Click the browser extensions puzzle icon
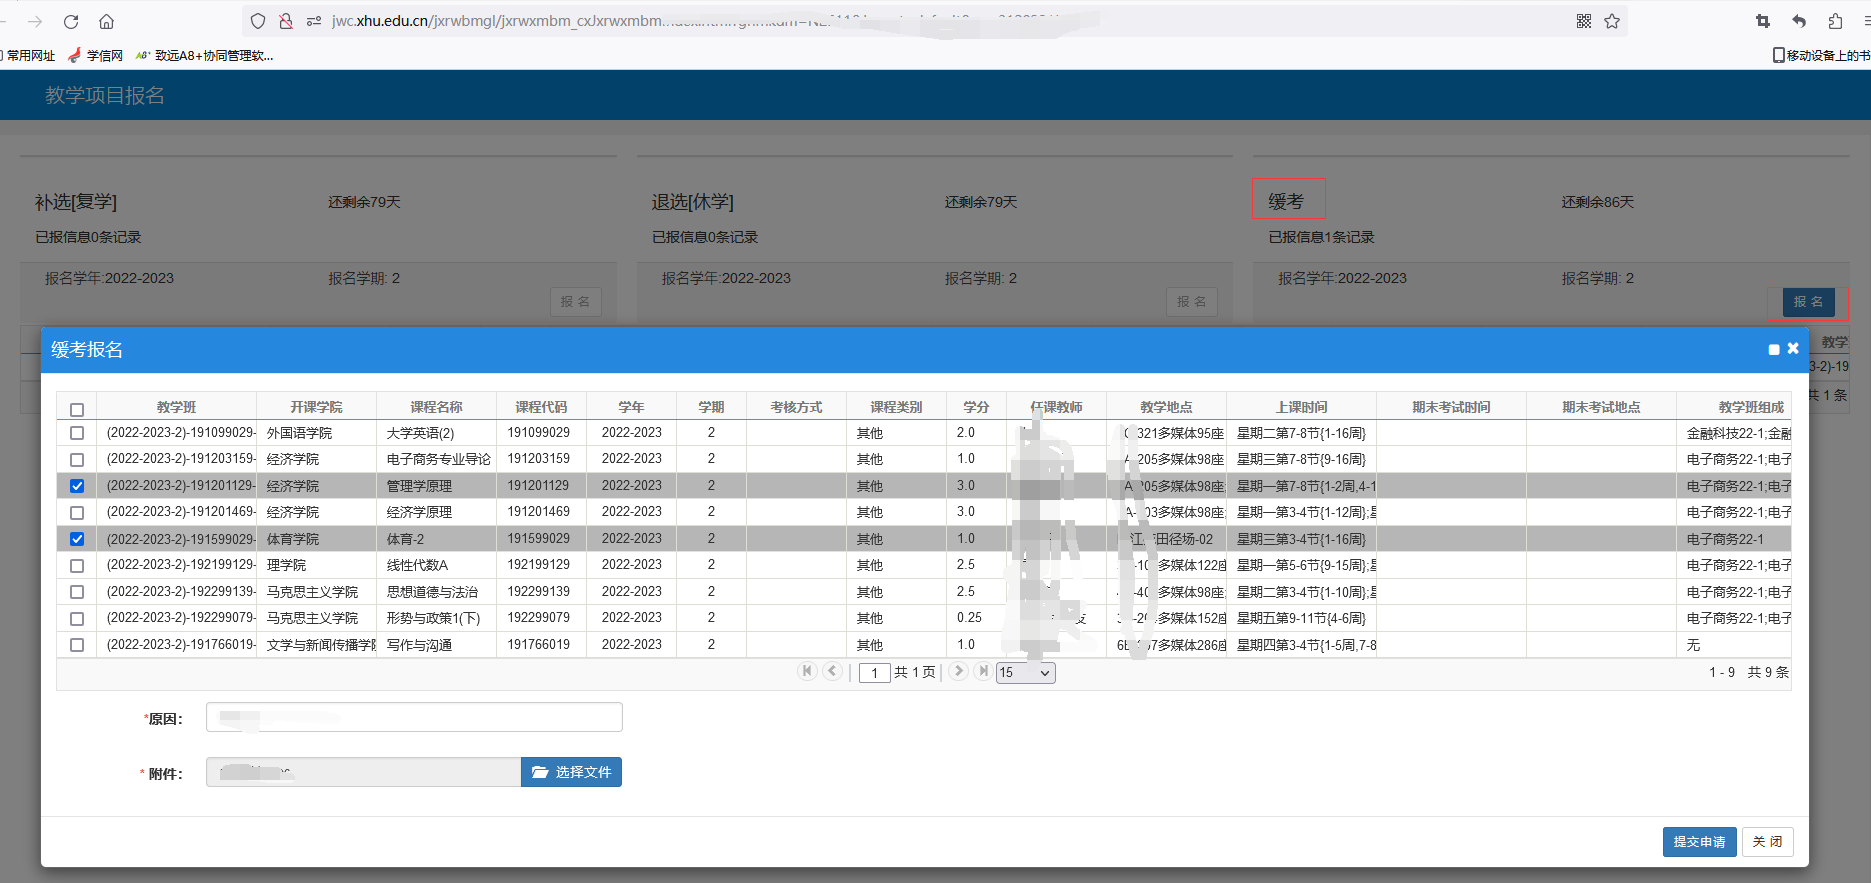This screenshot has height=883, width=1871. 1835,21
